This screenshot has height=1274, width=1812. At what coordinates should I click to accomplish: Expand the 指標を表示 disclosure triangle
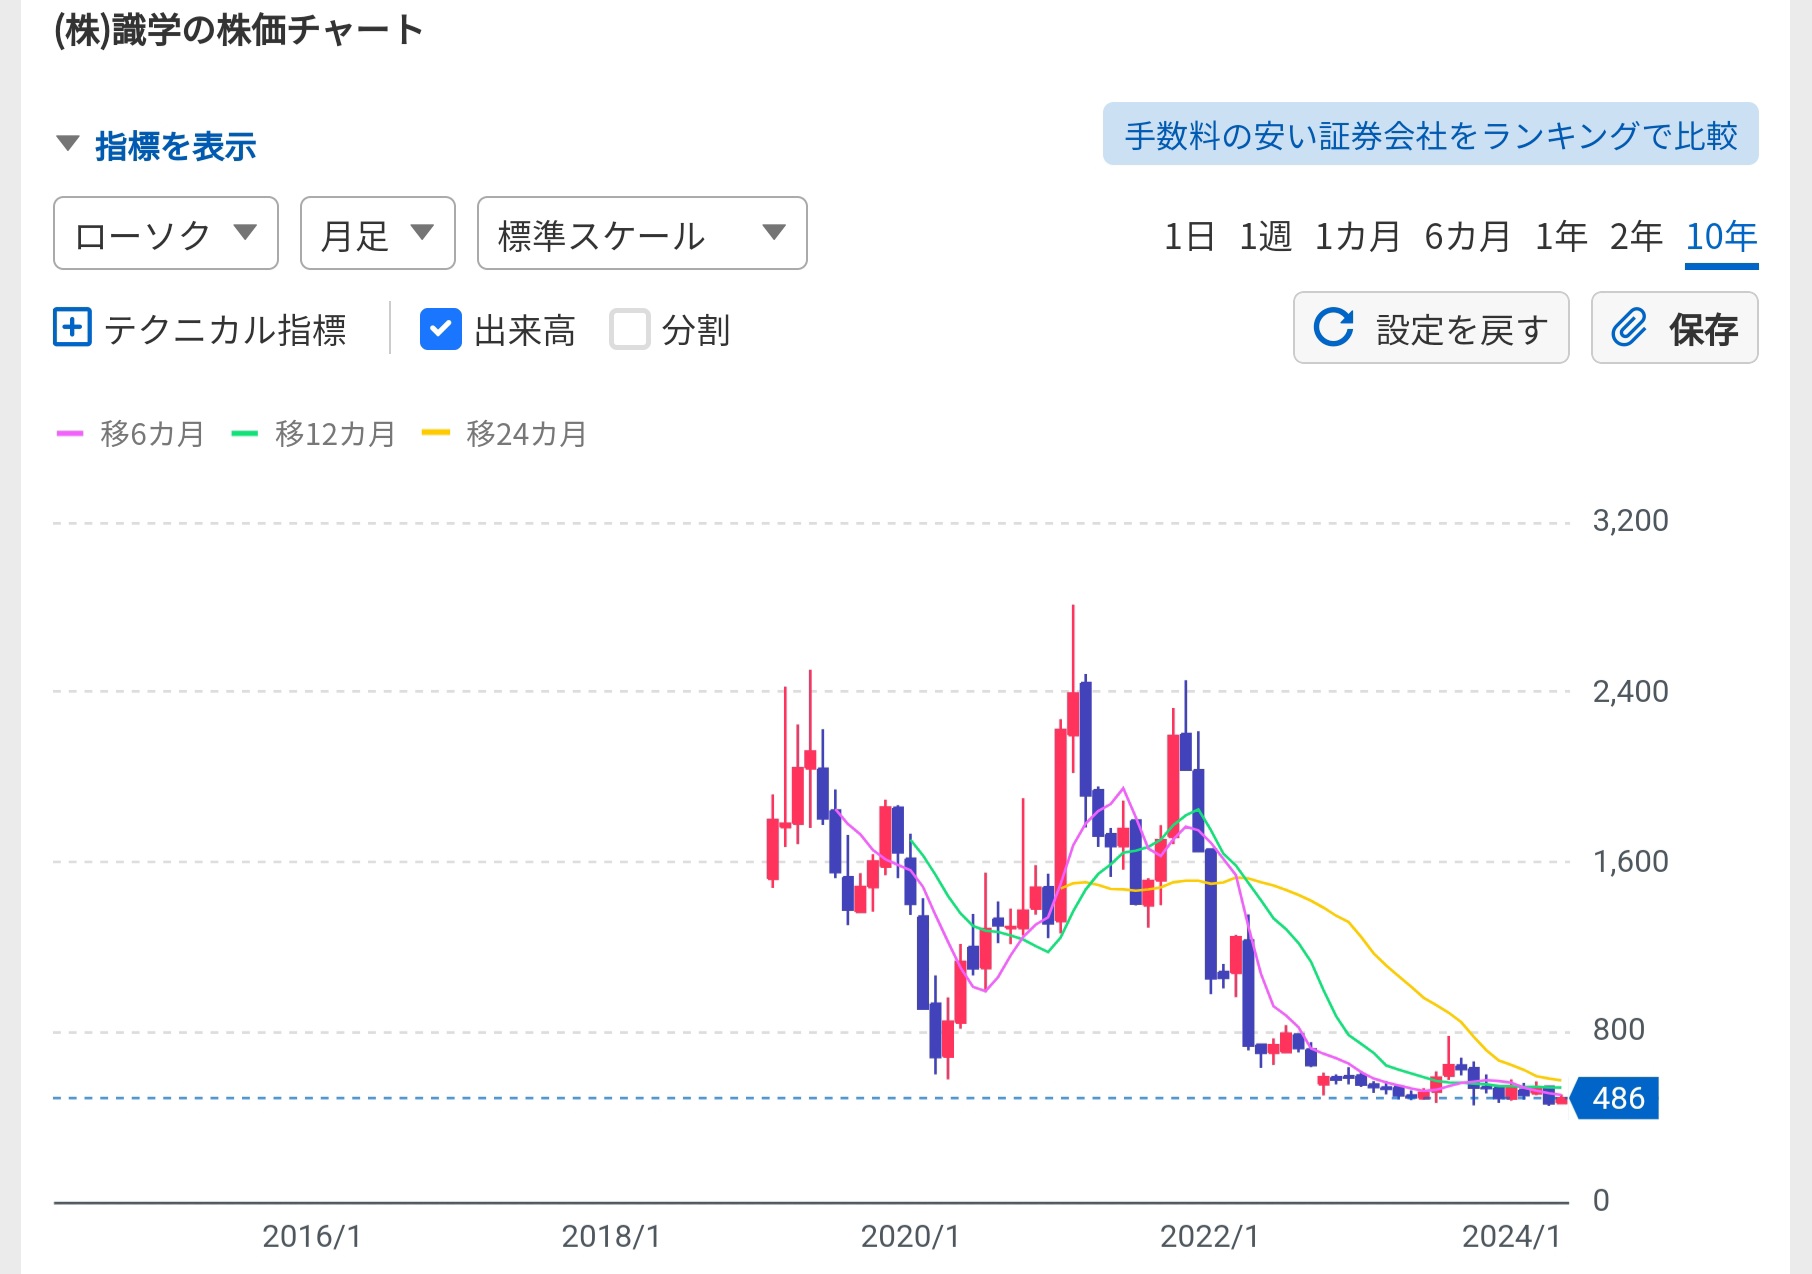68,144
